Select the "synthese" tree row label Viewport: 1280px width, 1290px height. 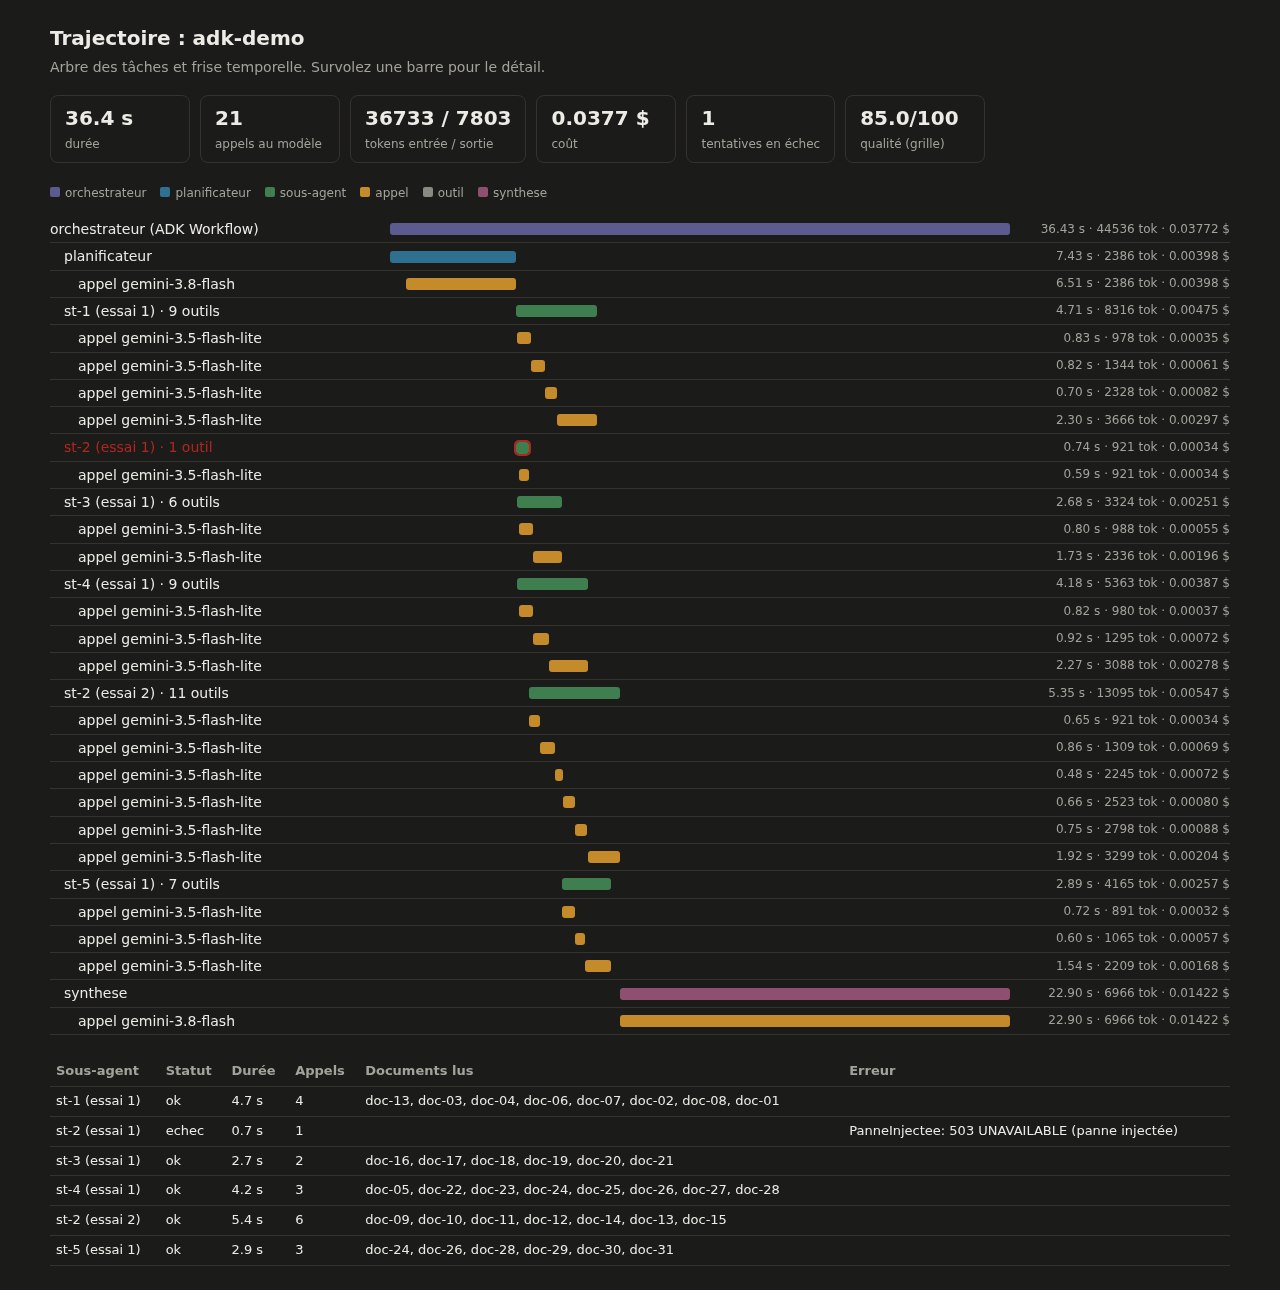point(96,993)
